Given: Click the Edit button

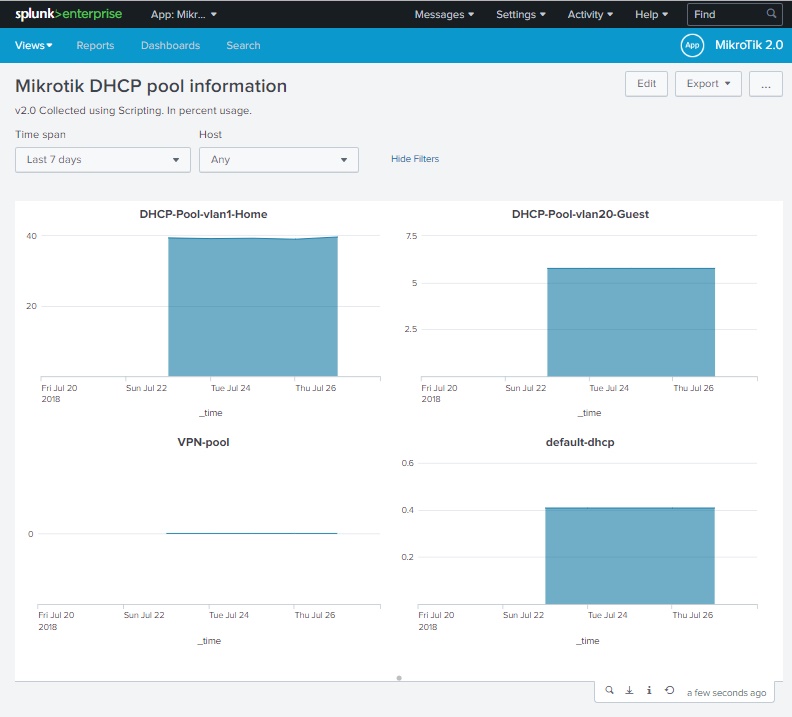Looking at the screenshot, I should tap(646, 84).
